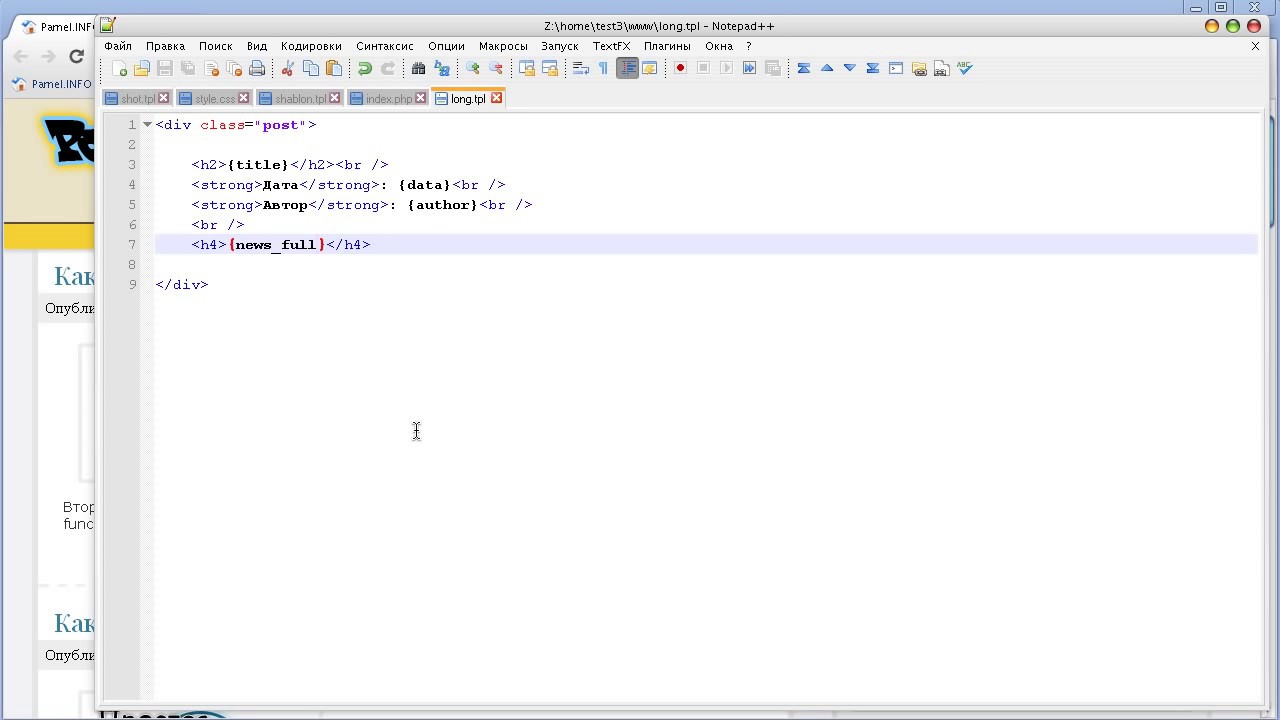Image resolution: width=1280 pixels, height=720 pixels.
Task: Open Find with binoculars icon
Action: click(419, 68)
